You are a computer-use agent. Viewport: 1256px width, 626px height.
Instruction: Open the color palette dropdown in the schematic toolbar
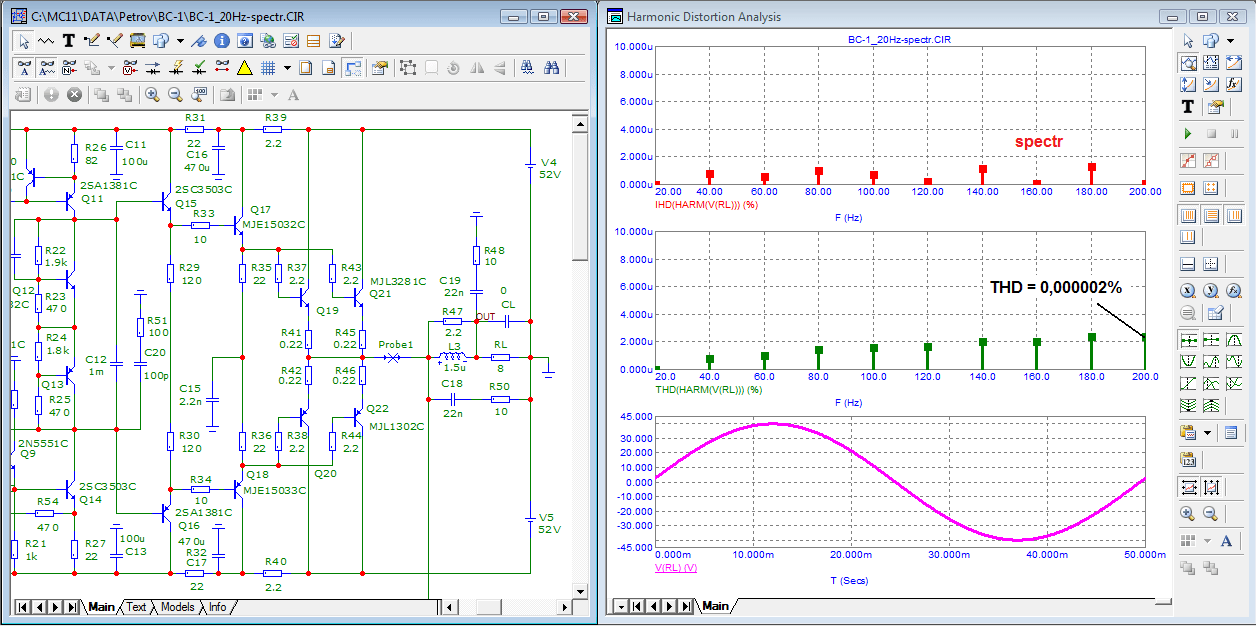pyautogui.click(x=274, y=95)
